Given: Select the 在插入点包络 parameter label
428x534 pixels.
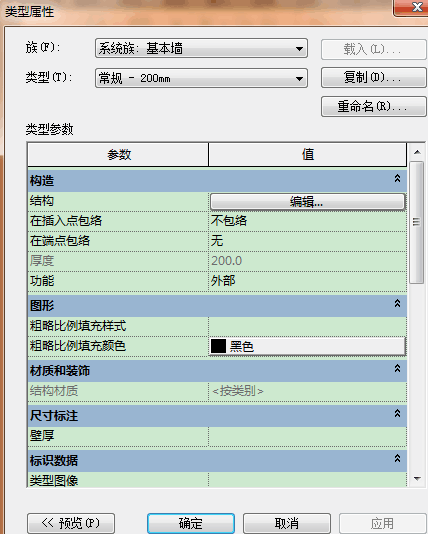Looking at the screenshot, I should (66, 221).
